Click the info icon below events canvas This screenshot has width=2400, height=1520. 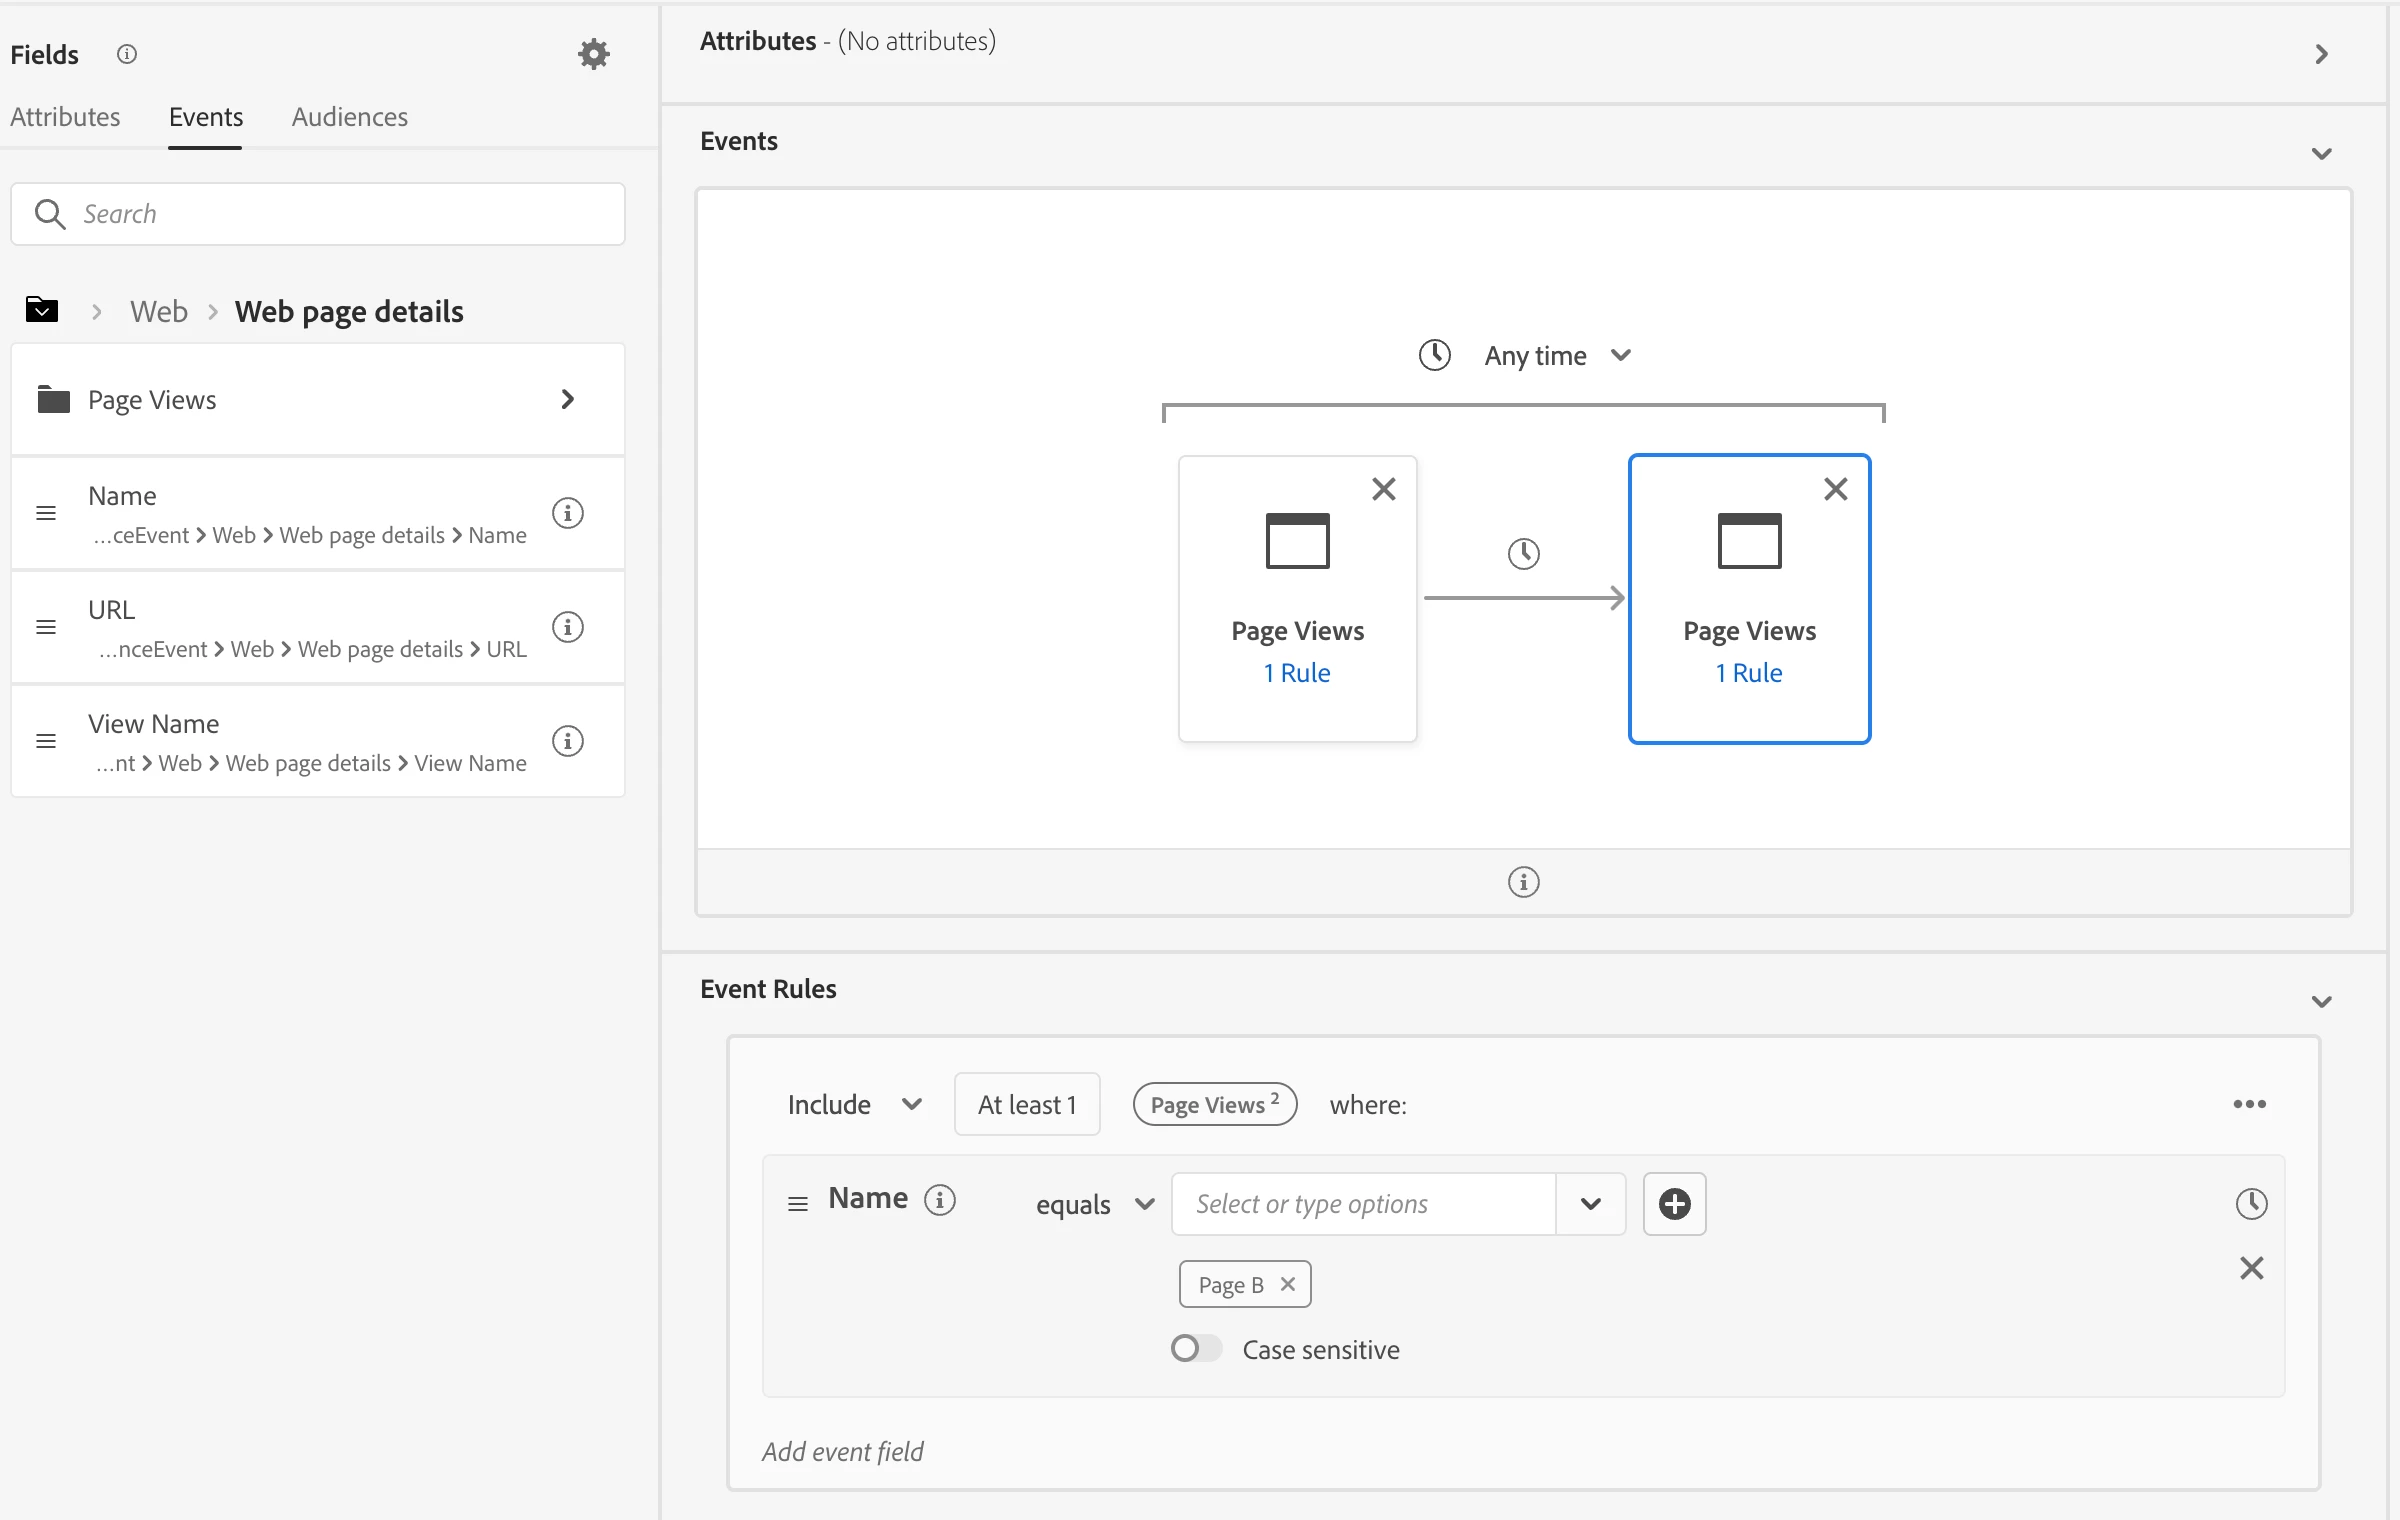click(1523, 882)
